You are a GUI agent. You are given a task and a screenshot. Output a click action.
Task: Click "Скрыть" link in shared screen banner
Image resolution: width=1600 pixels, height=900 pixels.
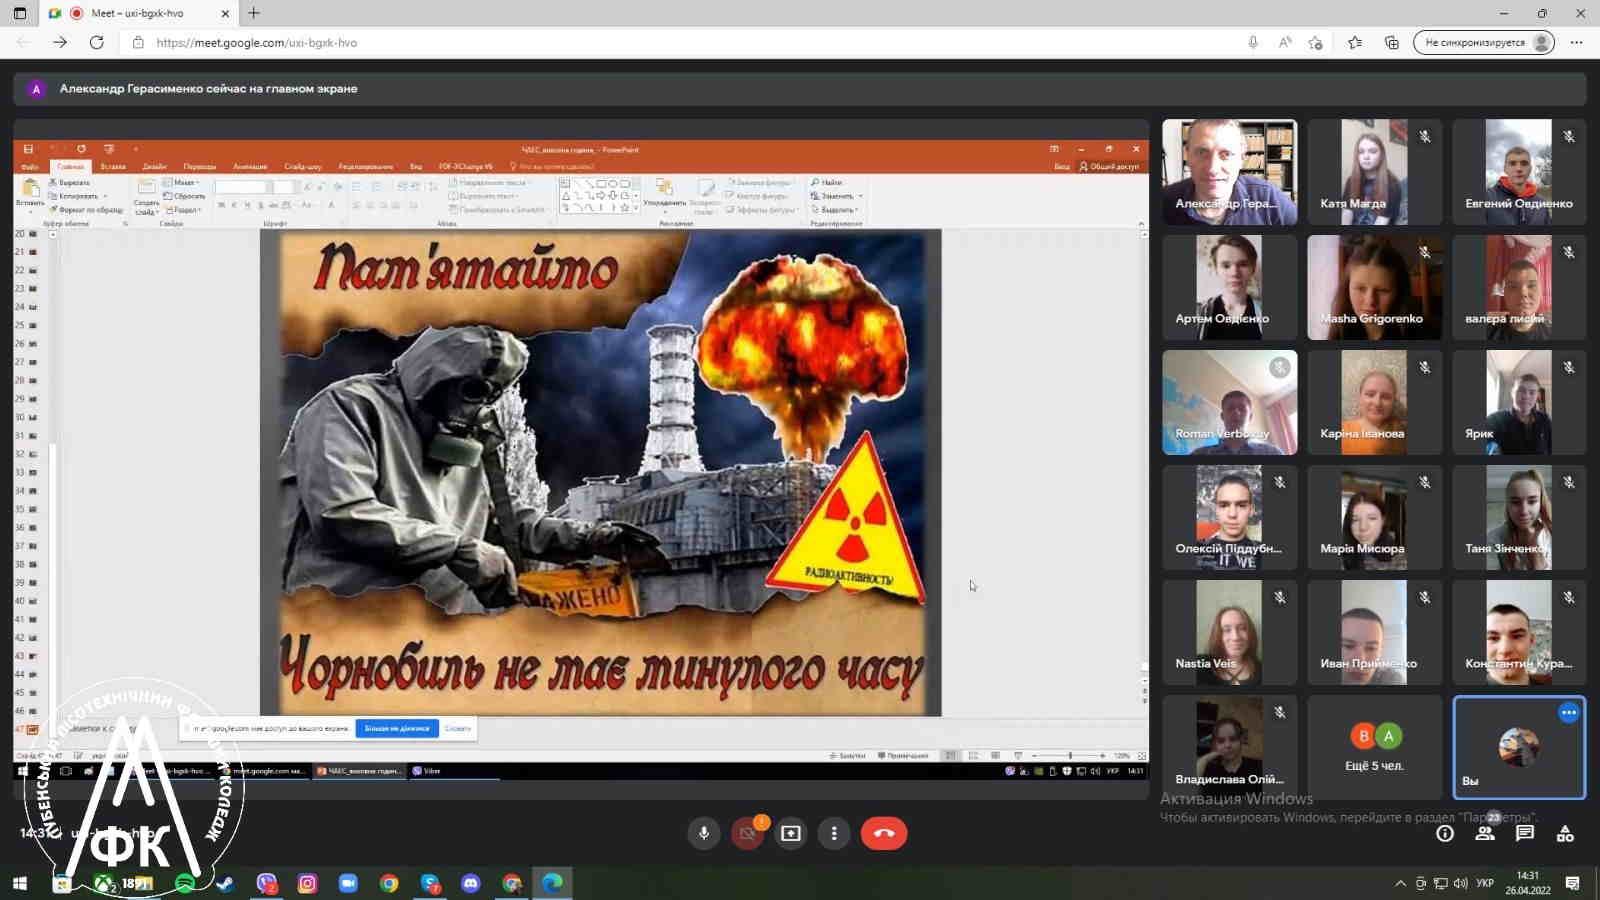tap(458, 728)
